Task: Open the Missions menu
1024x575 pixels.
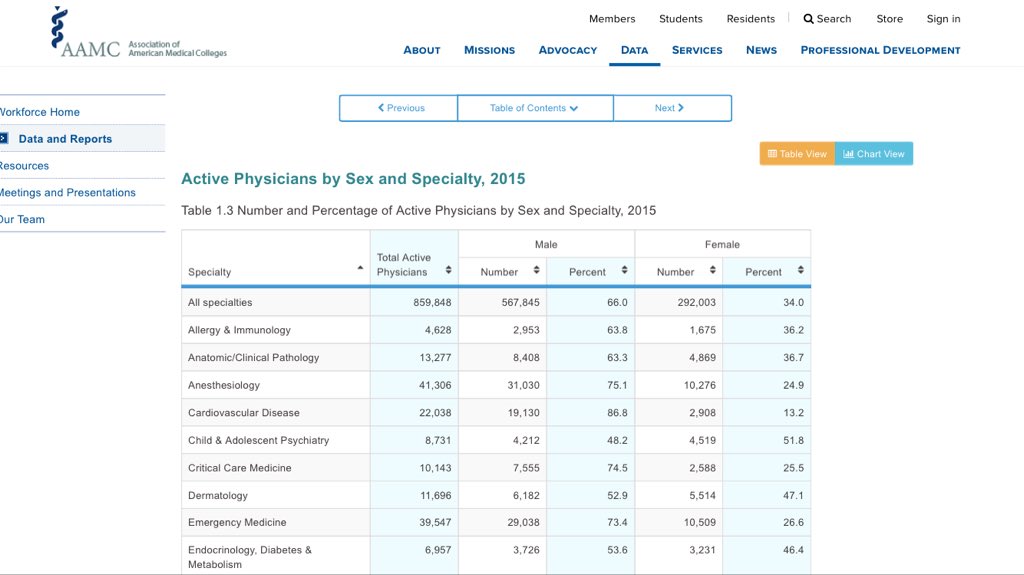Action: [x=489, y=50]
